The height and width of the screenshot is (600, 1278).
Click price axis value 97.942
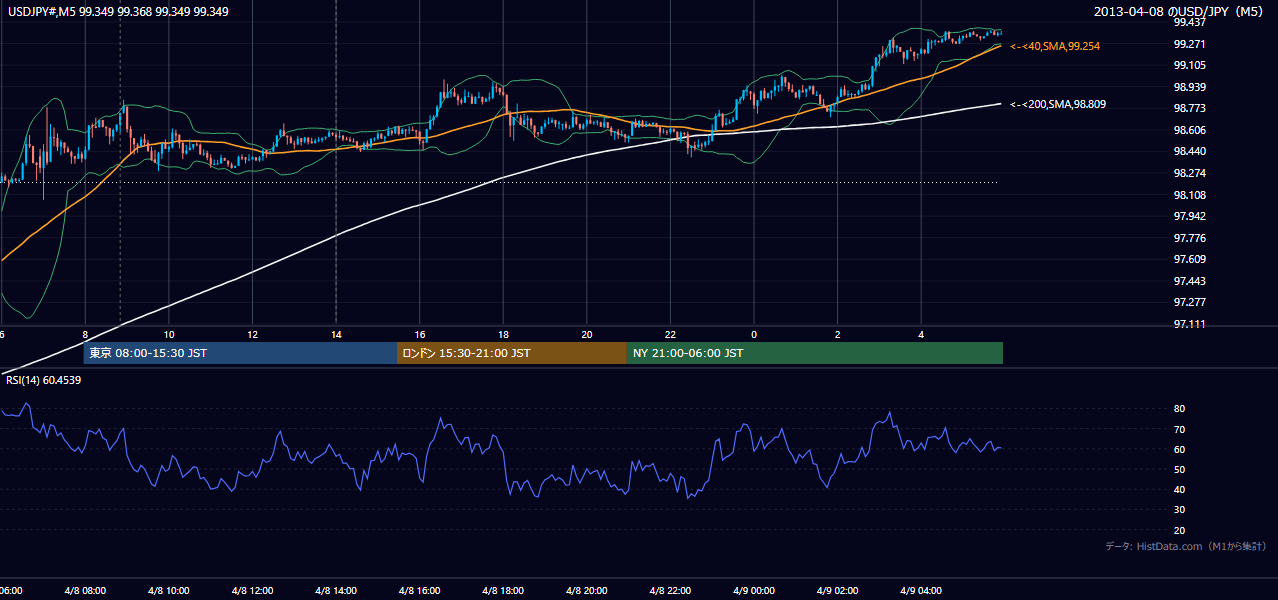click(1189, 216)
